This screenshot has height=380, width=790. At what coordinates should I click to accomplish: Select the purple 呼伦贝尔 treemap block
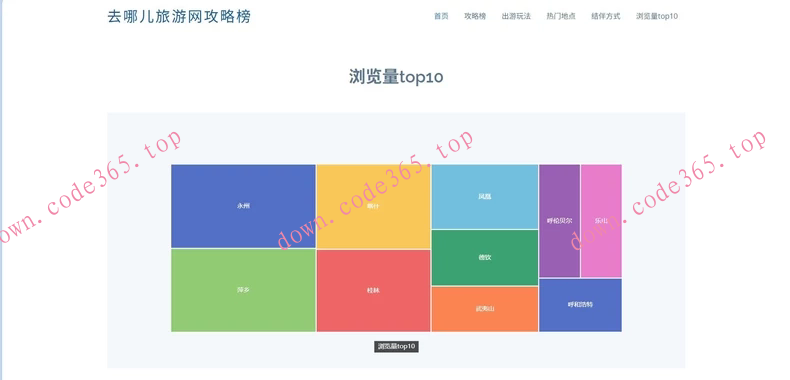[559, 221]
